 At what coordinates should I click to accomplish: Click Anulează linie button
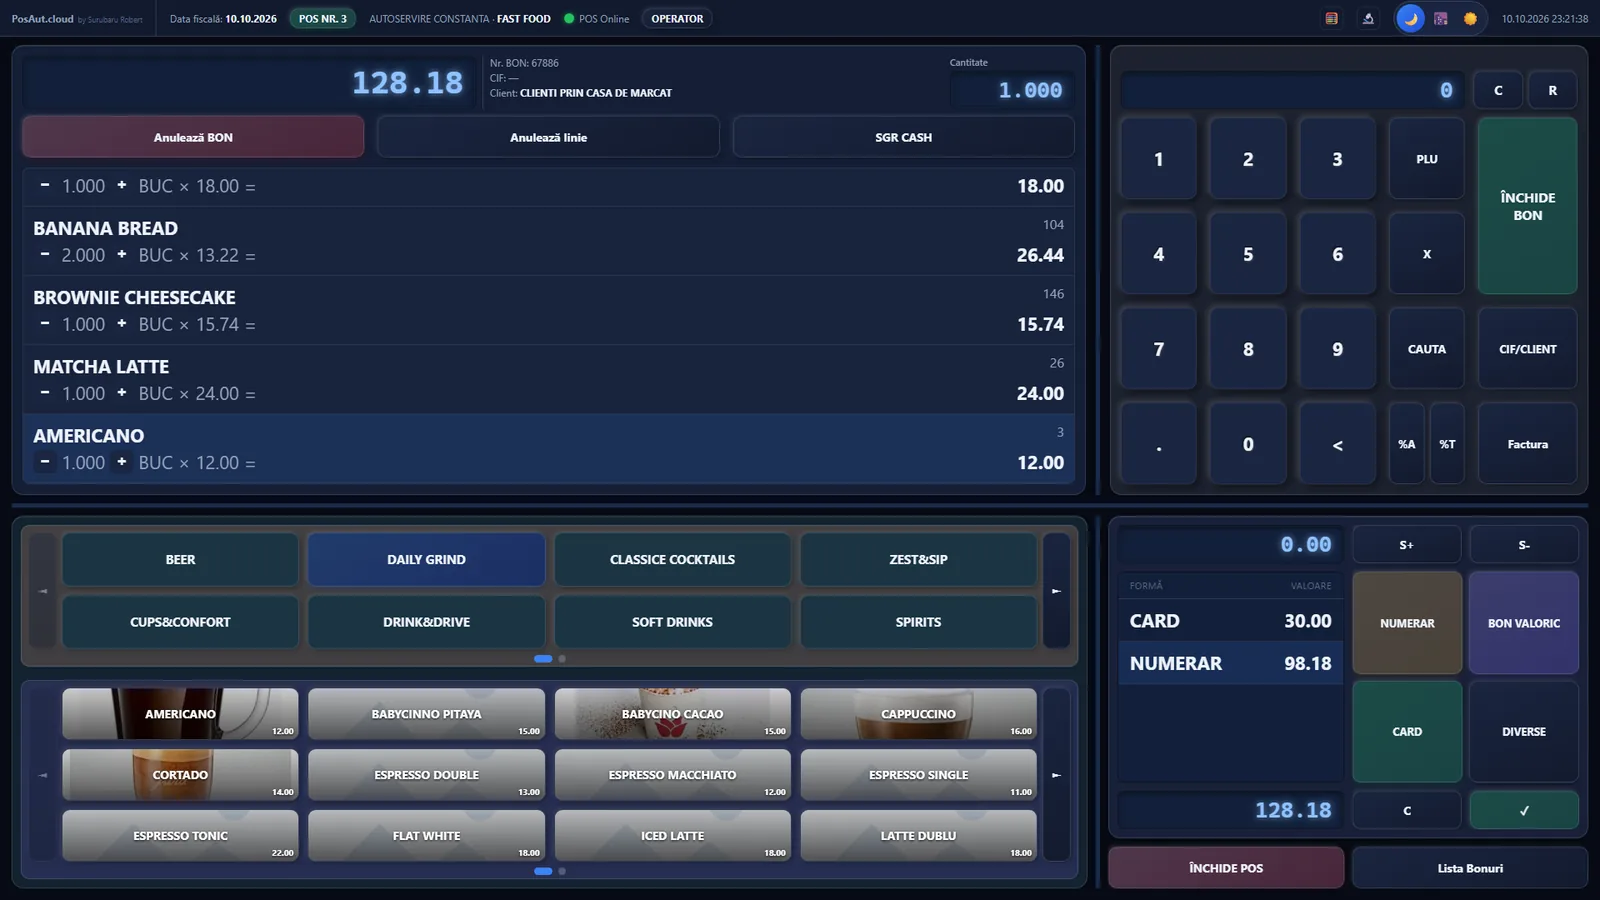(548, 137)
